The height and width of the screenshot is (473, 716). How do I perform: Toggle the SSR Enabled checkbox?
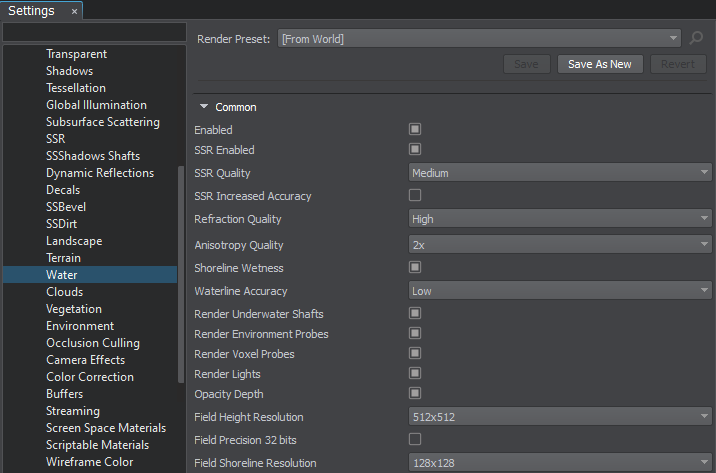pyautogui.click(x=415, y=150)
